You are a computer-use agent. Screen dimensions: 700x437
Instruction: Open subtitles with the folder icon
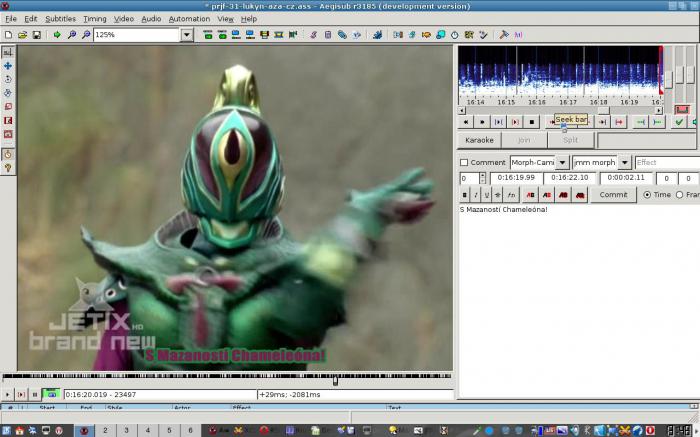(22, 34)
